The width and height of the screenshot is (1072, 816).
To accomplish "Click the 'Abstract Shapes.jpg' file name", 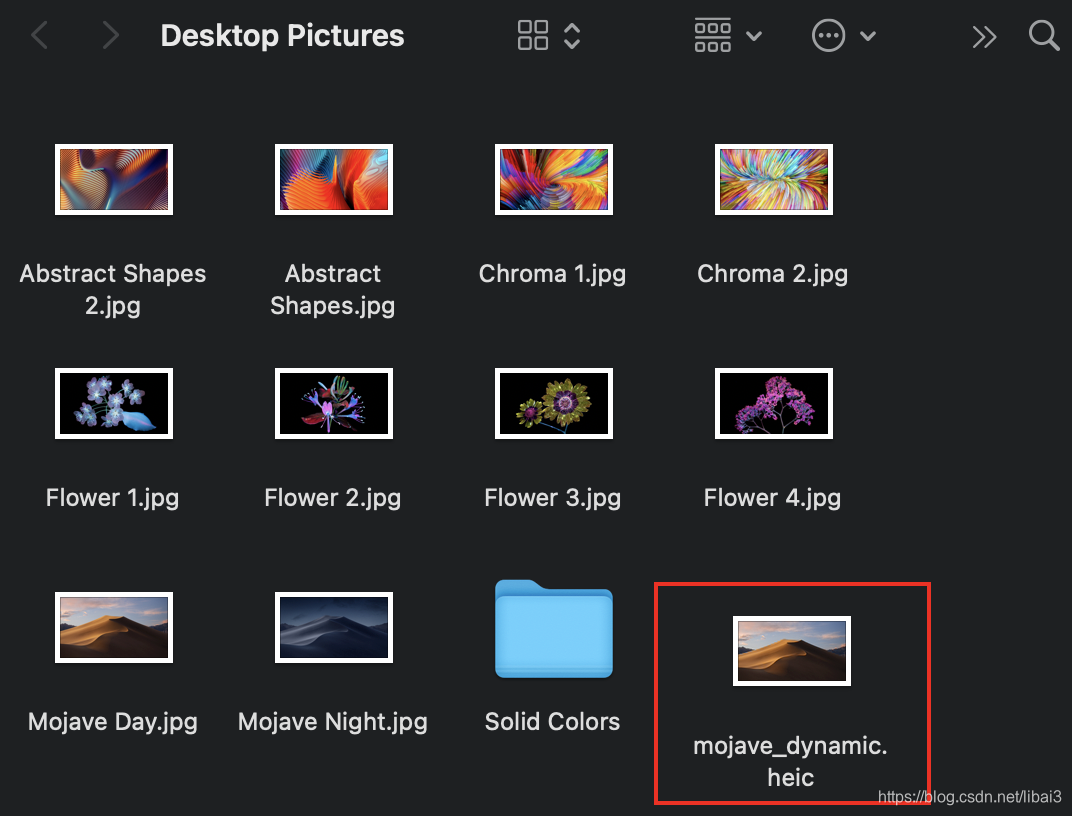I will (x=333, y=290).
